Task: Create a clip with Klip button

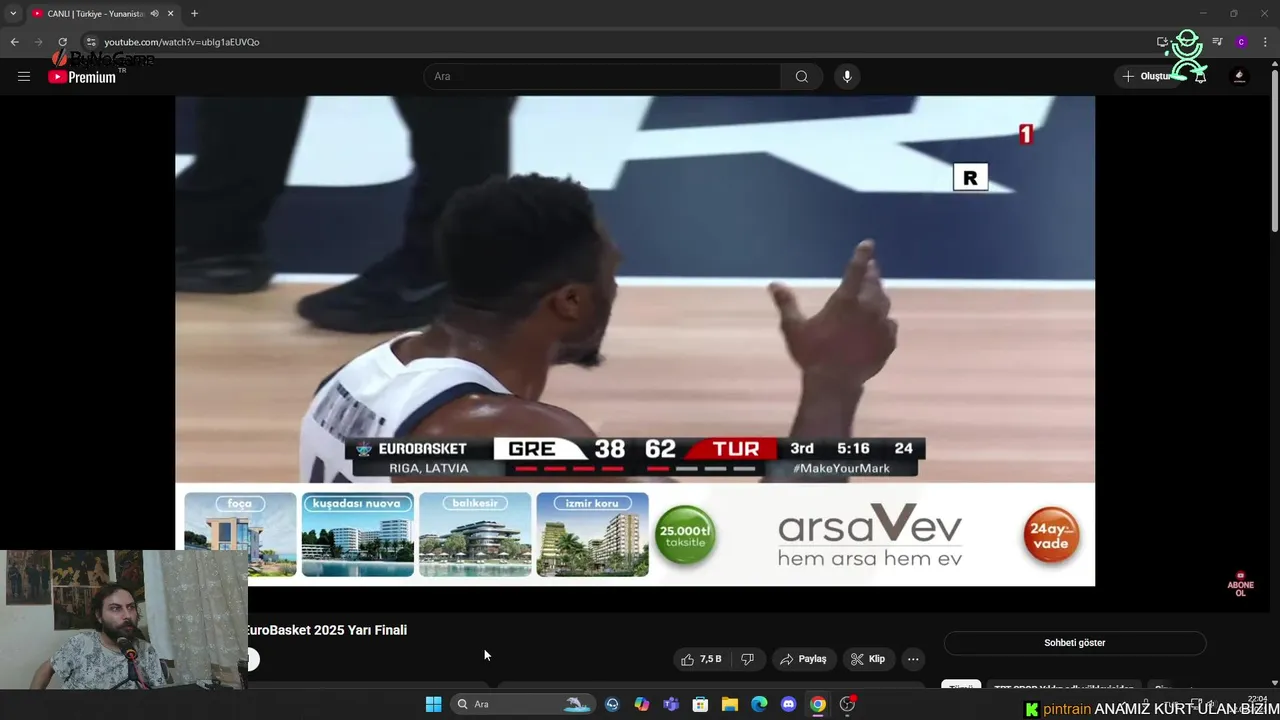Action: click(867, 659)
